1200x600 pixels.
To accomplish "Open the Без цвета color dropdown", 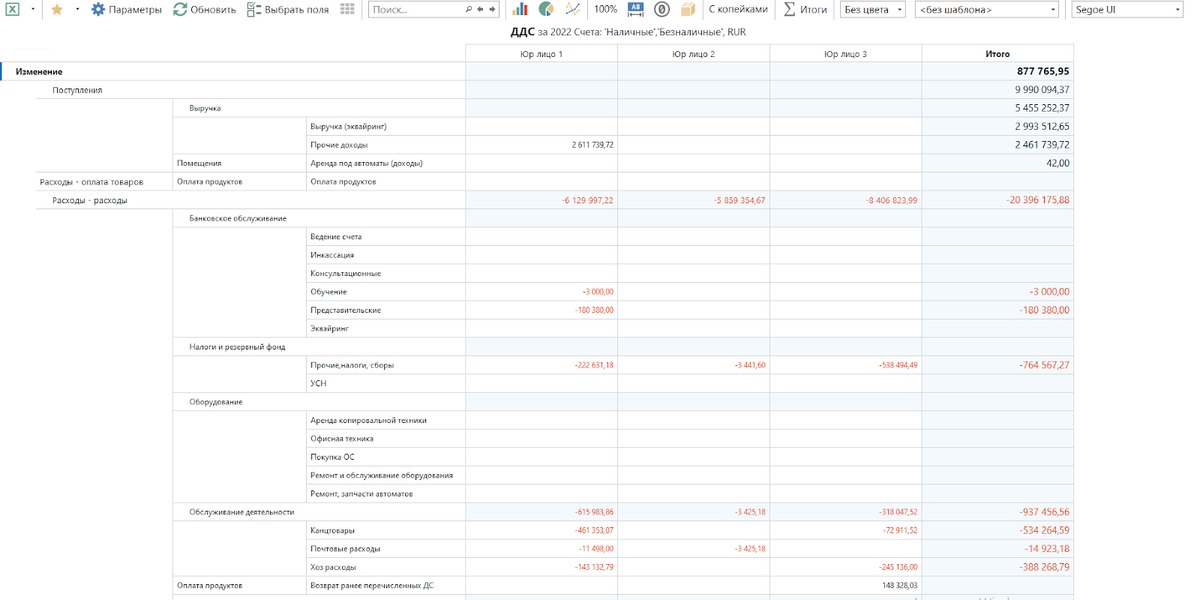I will point(873,9).
